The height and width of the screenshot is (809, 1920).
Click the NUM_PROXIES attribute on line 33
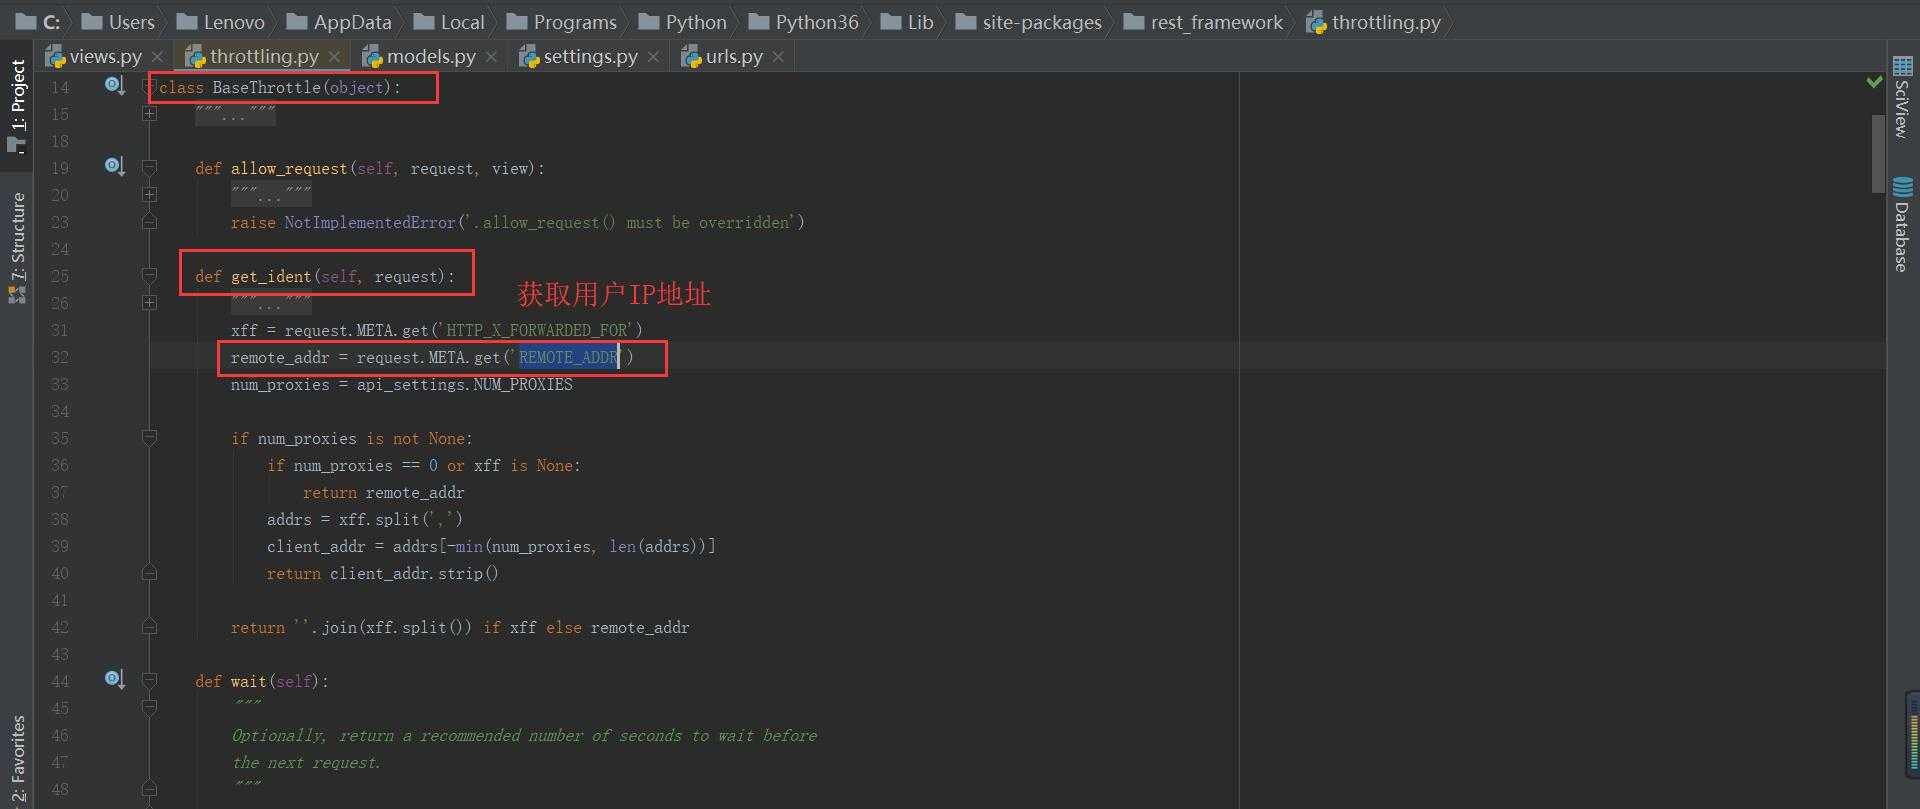coord(523,384)
